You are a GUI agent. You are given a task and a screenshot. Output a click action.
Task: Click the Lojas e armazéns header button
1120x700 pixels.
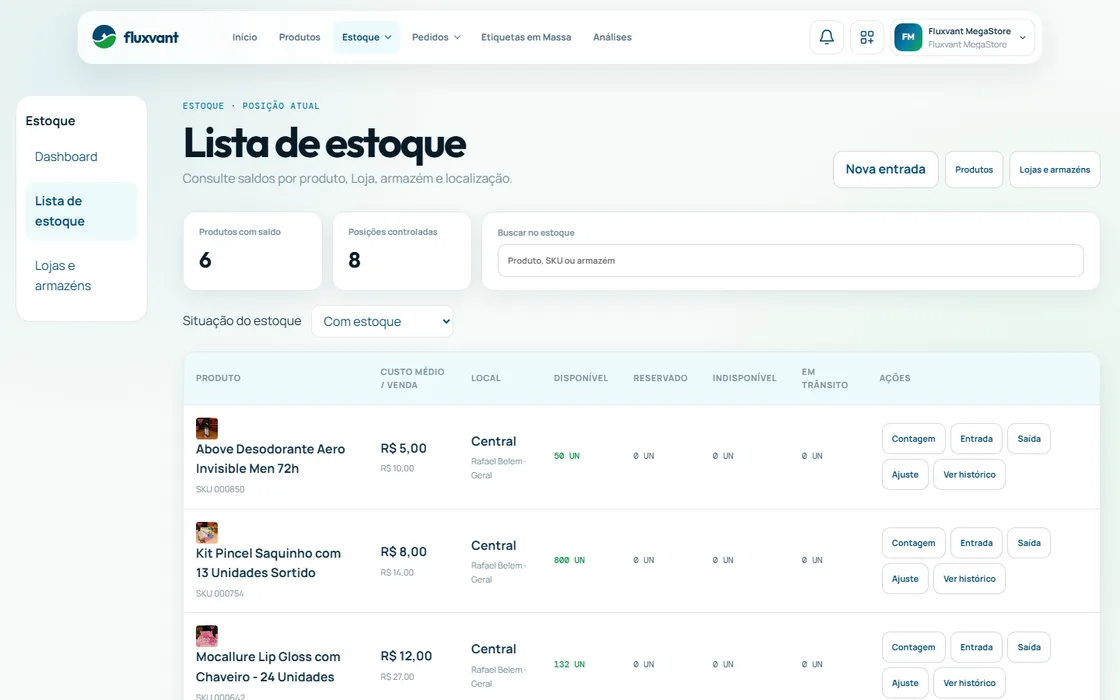[1054, 169]
